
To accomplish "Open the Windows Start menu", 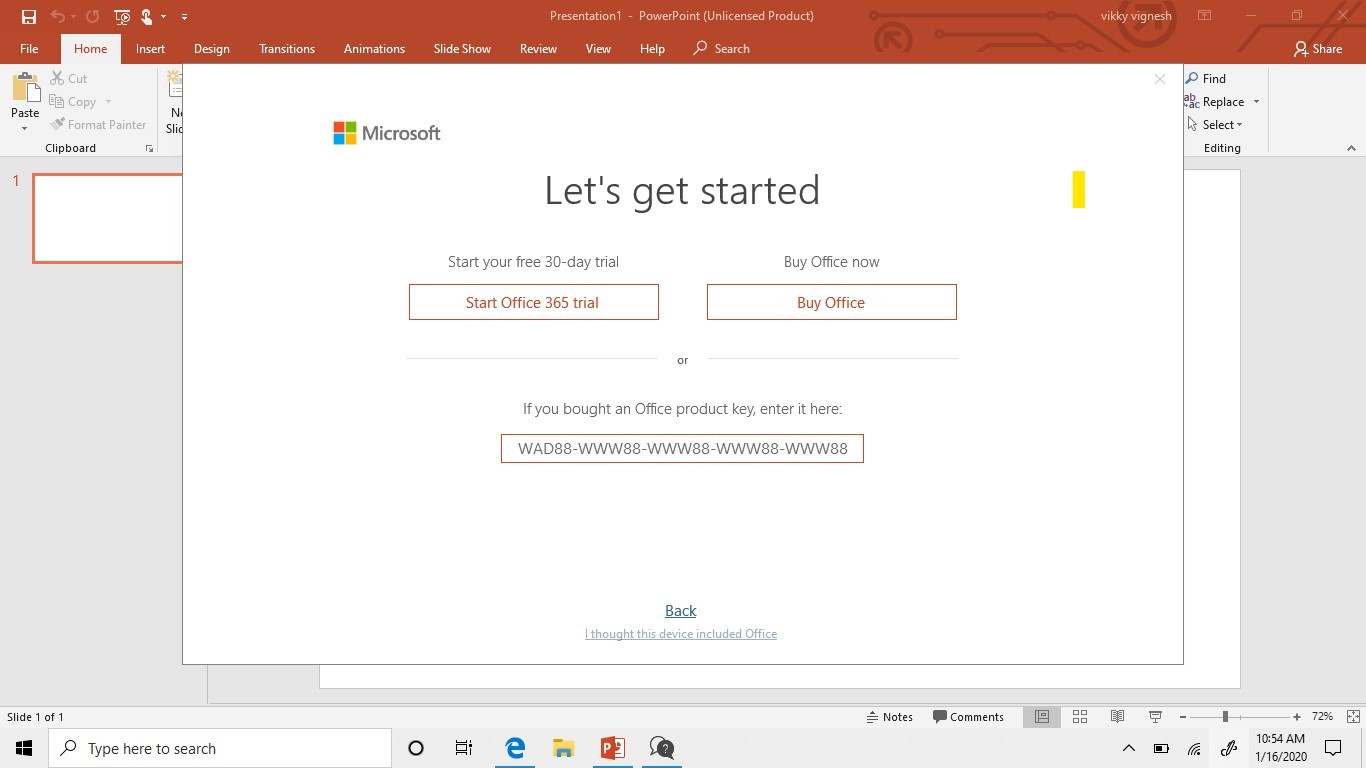I will 24,748.
